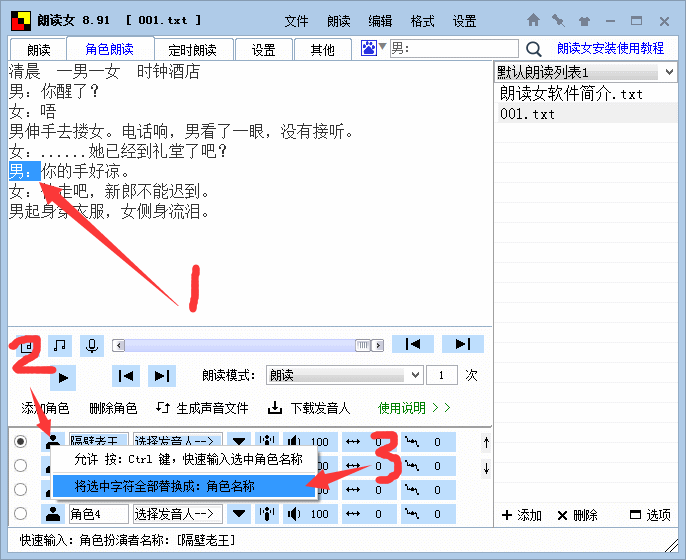Switch to the 定时朗读 tab
This screenshot has height=560, width=686.
click(x=196, y=50)
